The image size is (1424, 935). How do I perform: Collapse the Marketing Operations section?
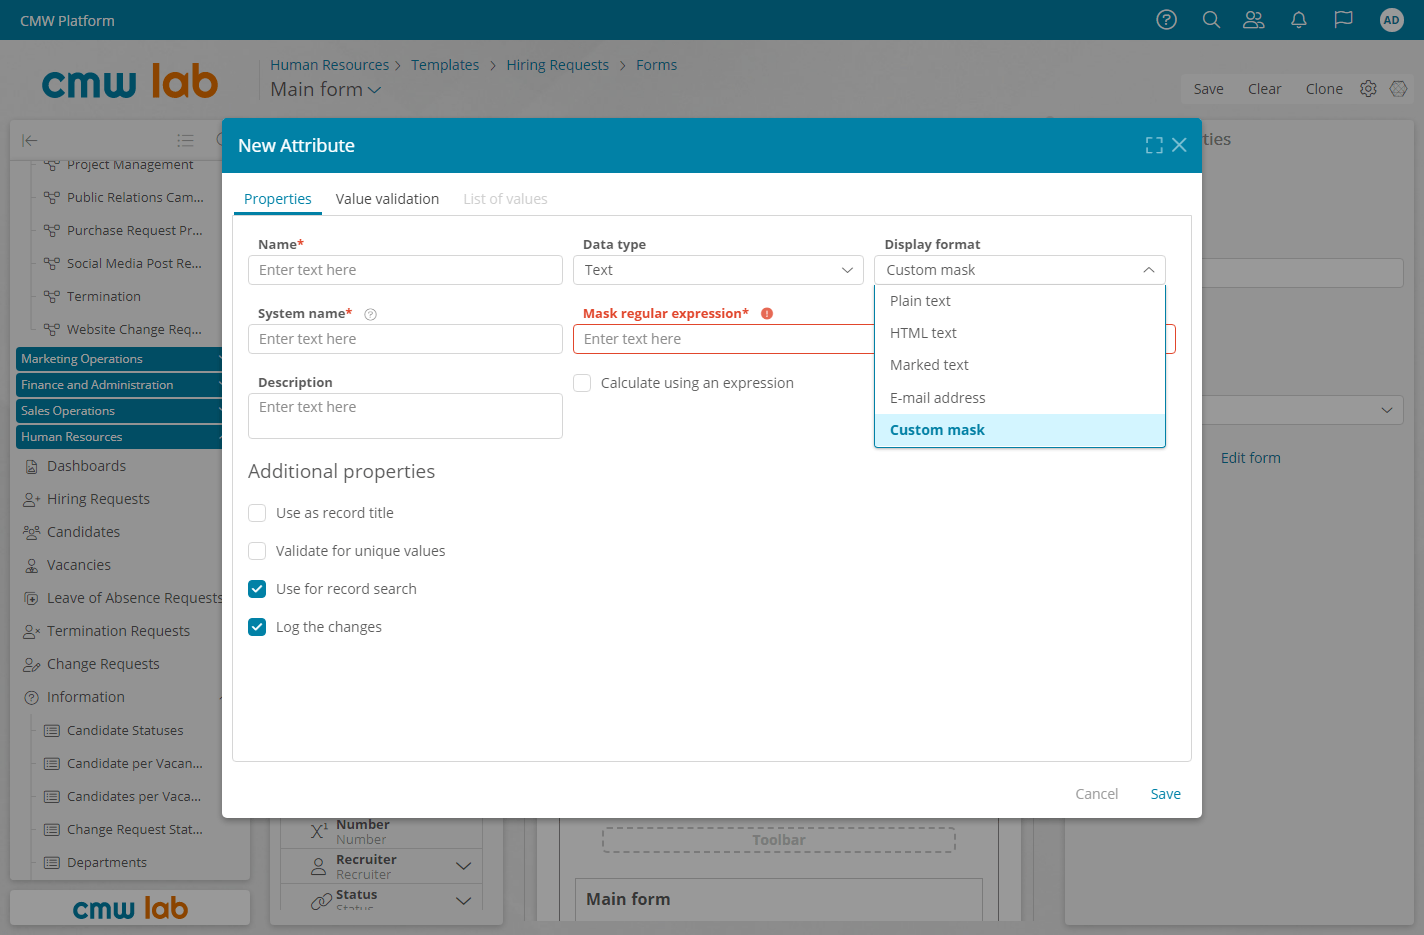click(x=120, y=359)
